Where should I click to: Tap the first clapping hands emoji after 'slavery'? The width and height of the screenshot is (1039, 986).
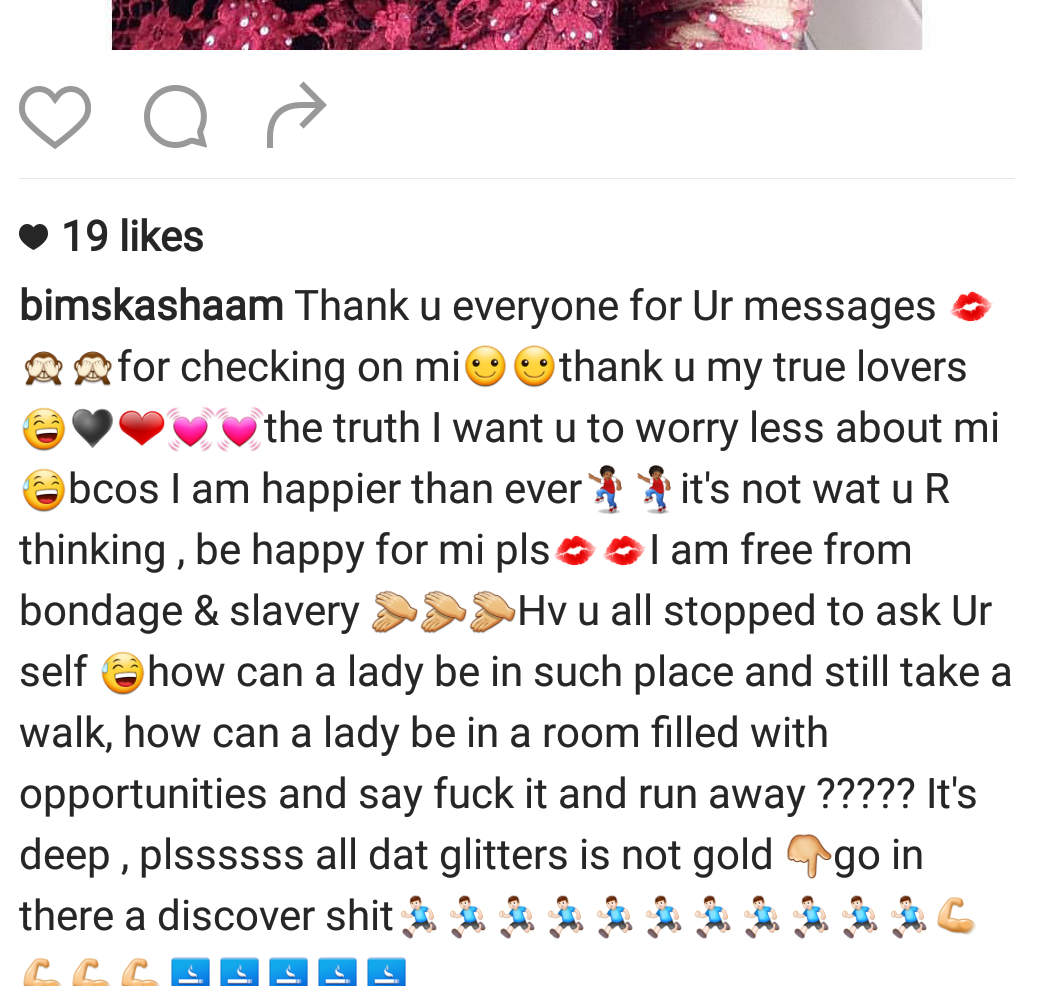394,612
